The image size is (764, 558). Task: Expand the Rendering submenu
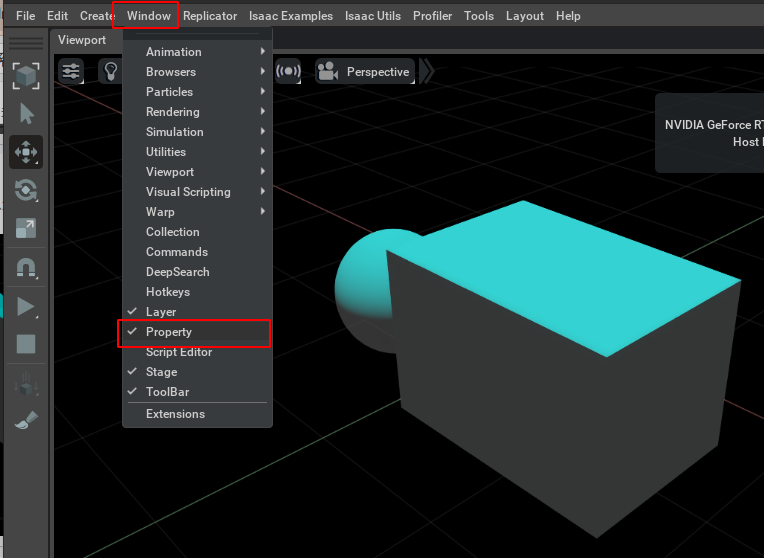coord(197,112)
